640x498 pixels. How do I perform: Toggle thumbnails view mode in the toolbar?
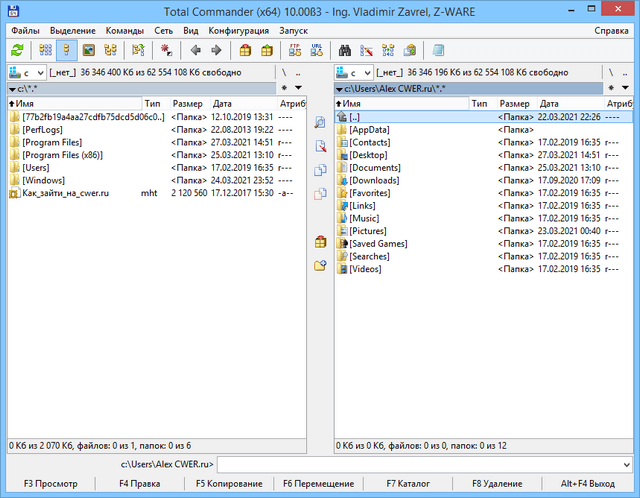tap(88, 50)
